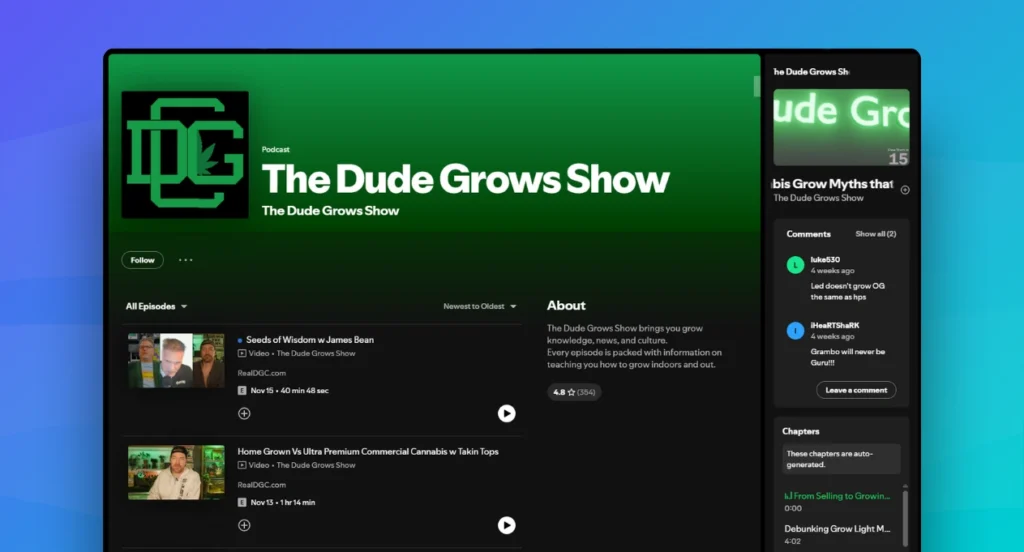Open the DGC podcast cover art
Image resolution: width=1024 pixels, height=552 pixels.
185,155
